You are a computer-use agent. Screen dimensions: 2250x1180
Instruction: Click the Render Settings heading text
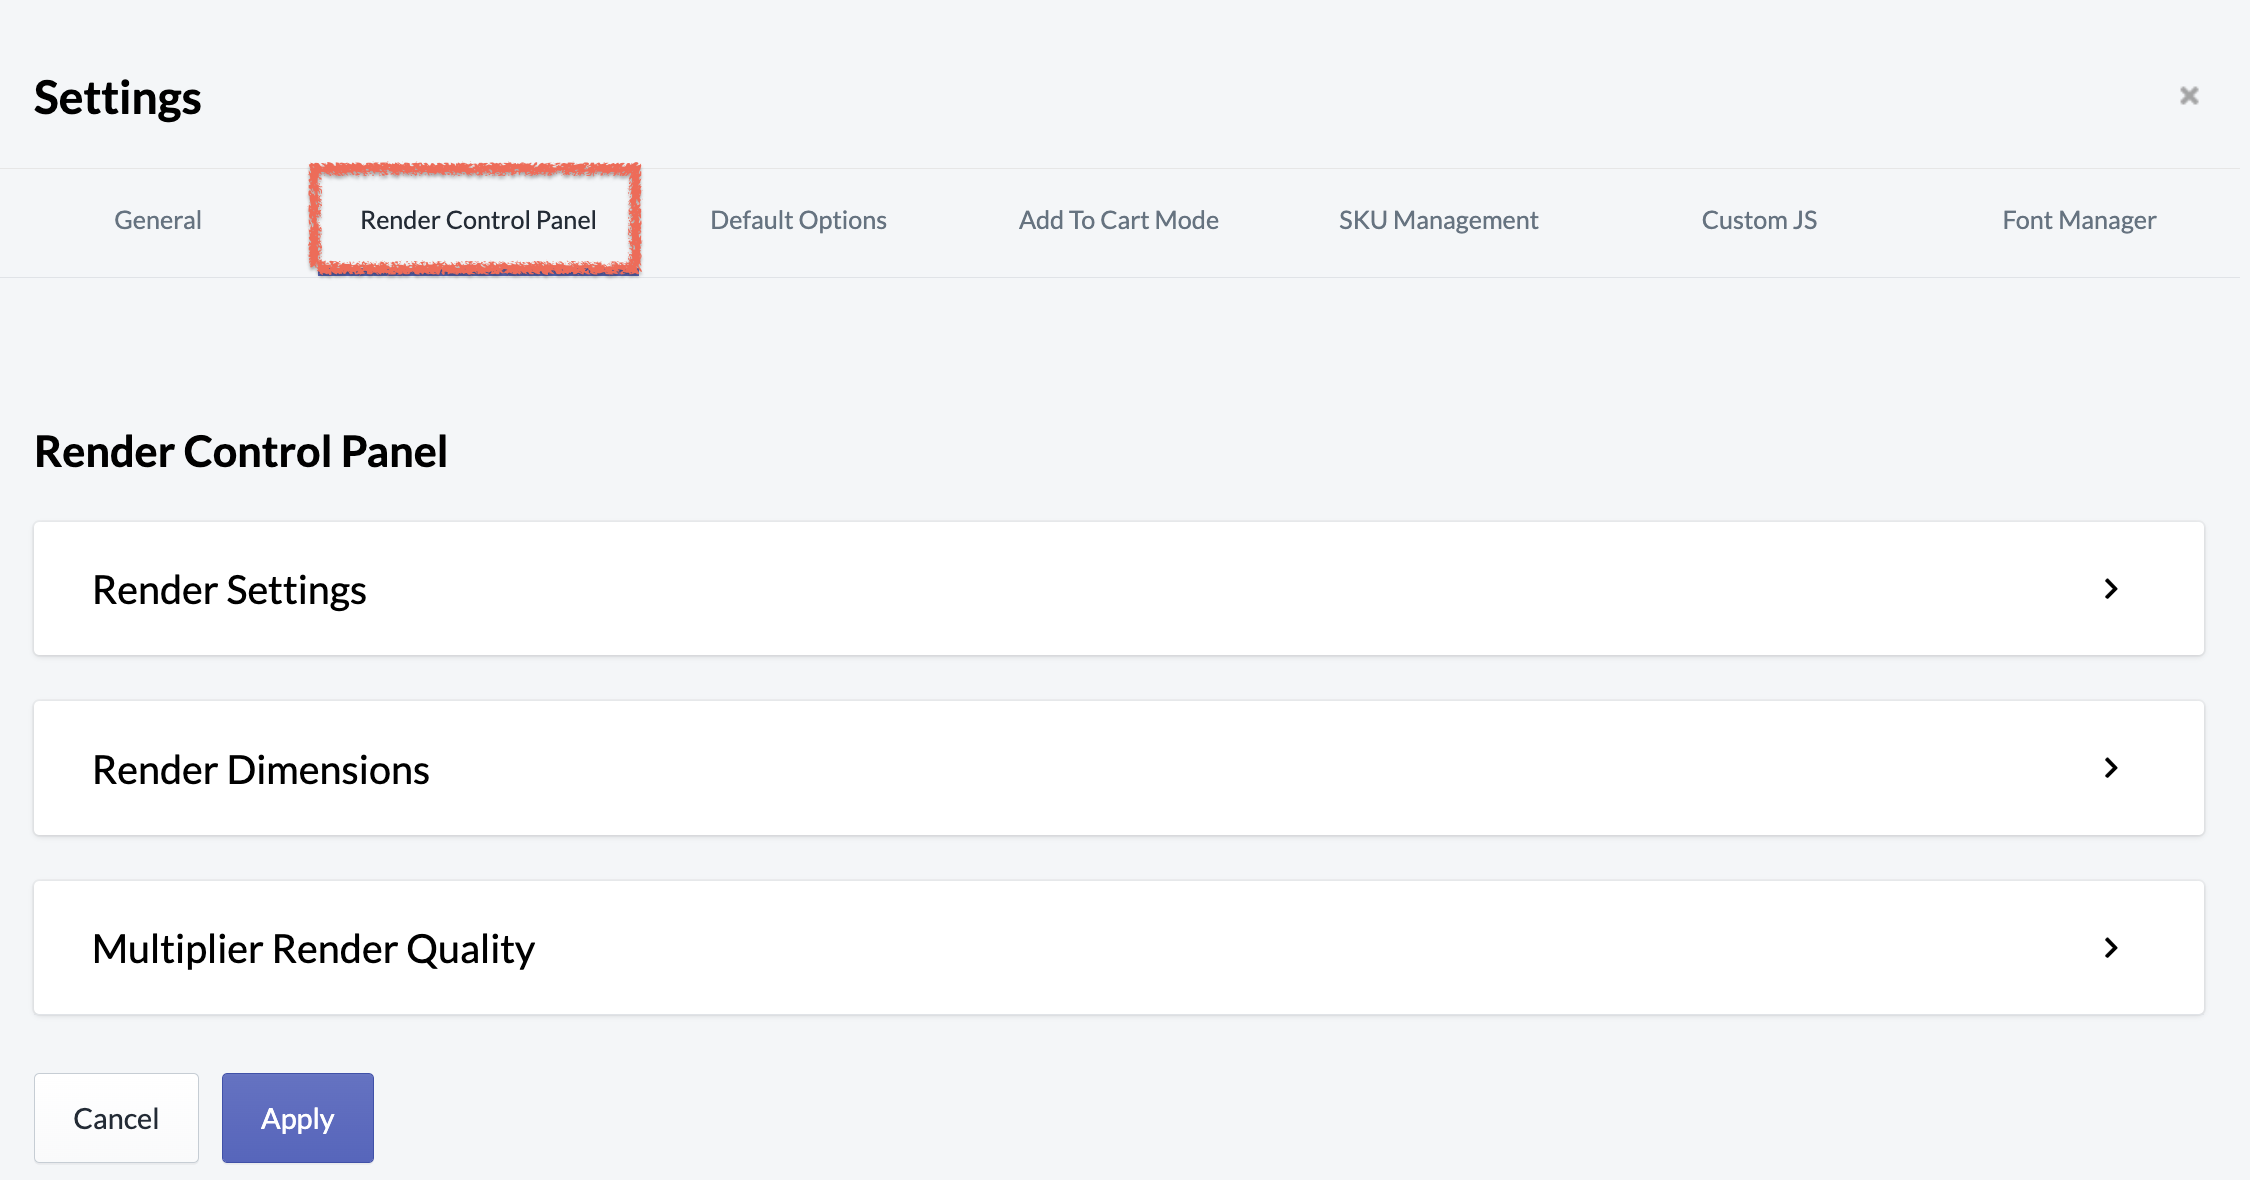229,590
